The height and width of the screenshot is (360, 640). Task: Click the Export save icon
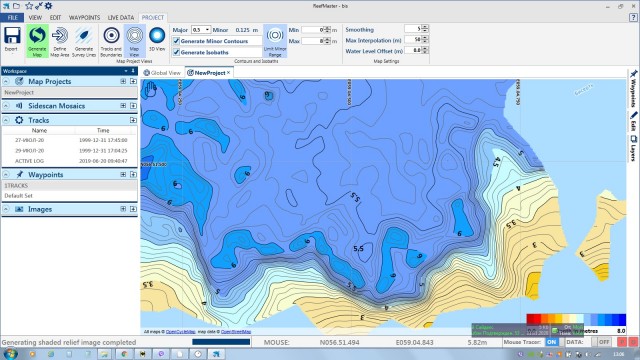click(12, 37)
